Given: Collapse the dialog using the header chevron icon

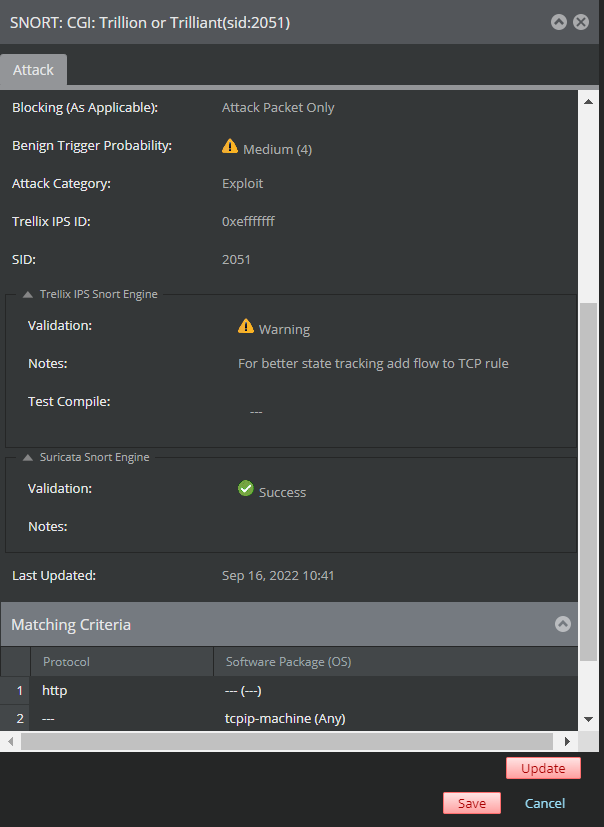Looking at the screenshot, I should tap(559, 22).
